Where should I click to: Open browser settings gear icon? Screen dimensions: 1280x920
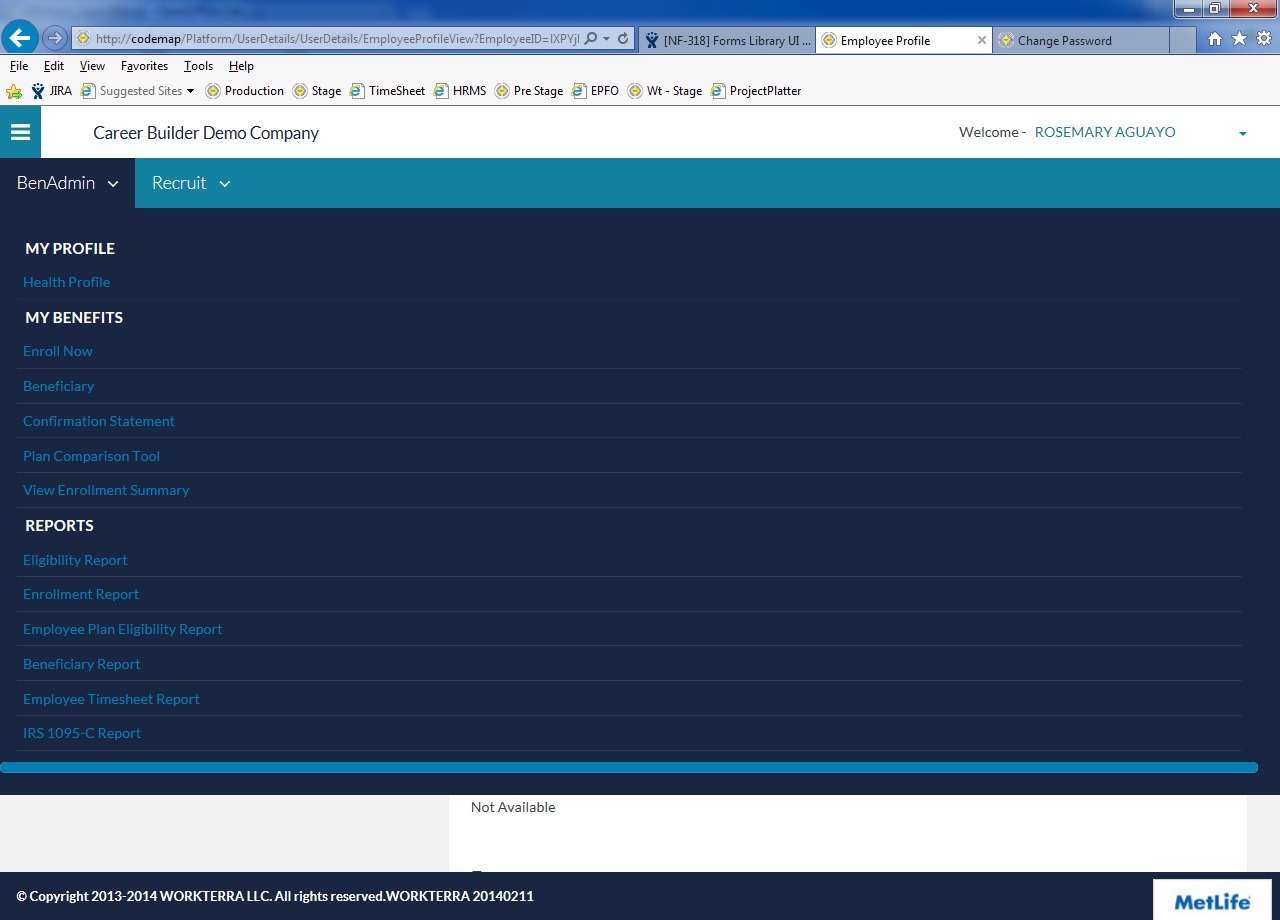point(1263,39)
